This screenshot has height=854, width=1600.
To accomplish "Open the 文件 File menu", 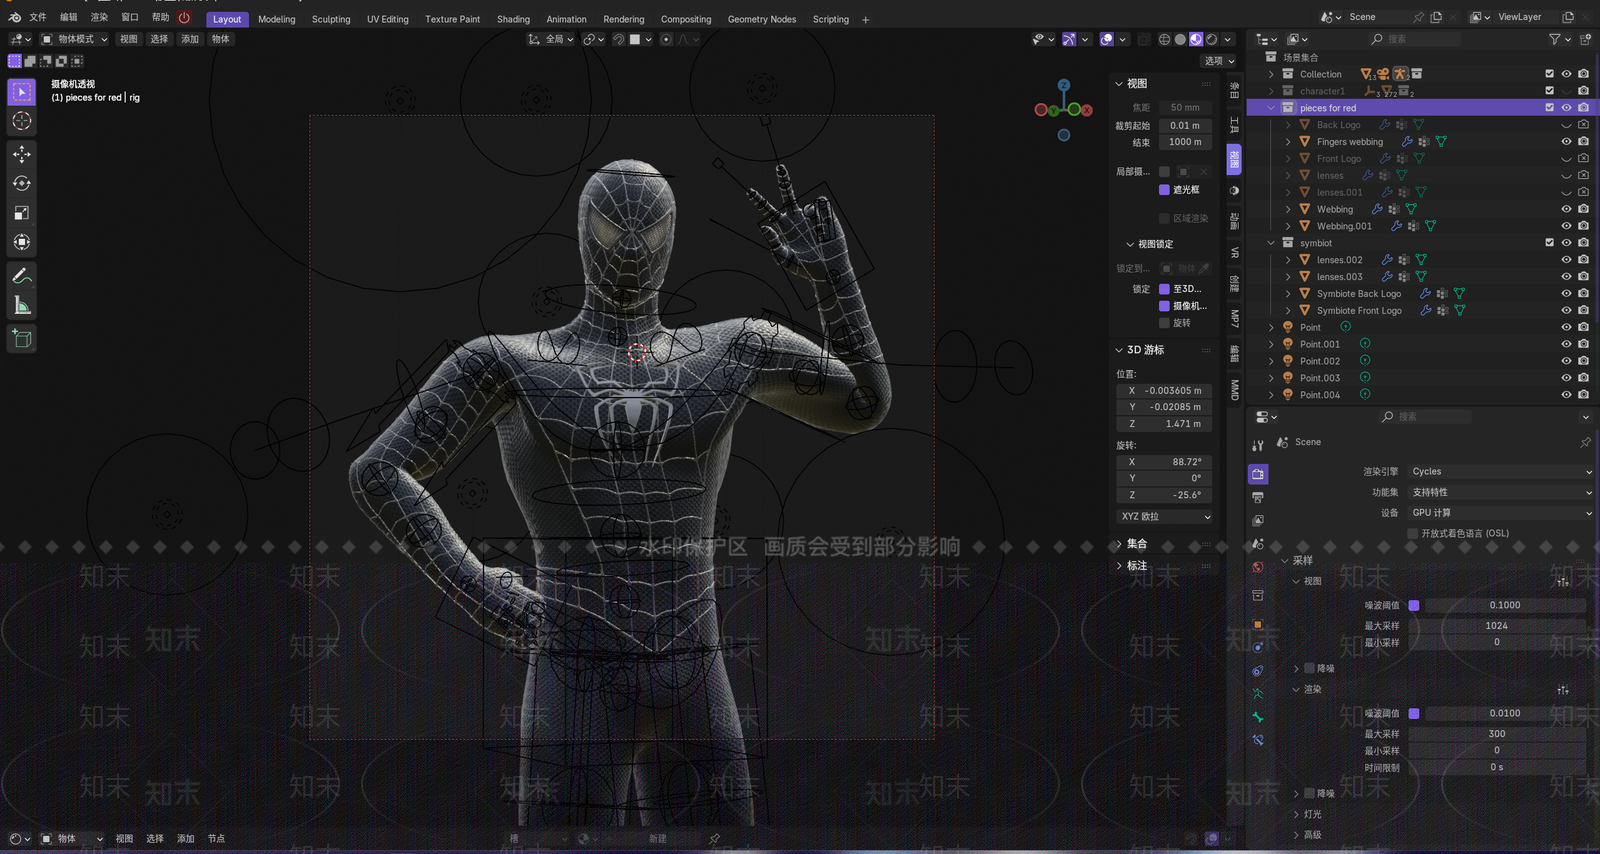I will [x=38, y=17].
